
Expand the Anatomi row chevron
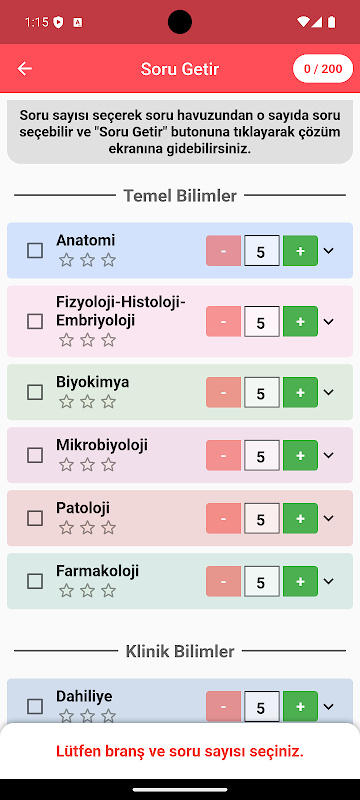coord(329,251)
